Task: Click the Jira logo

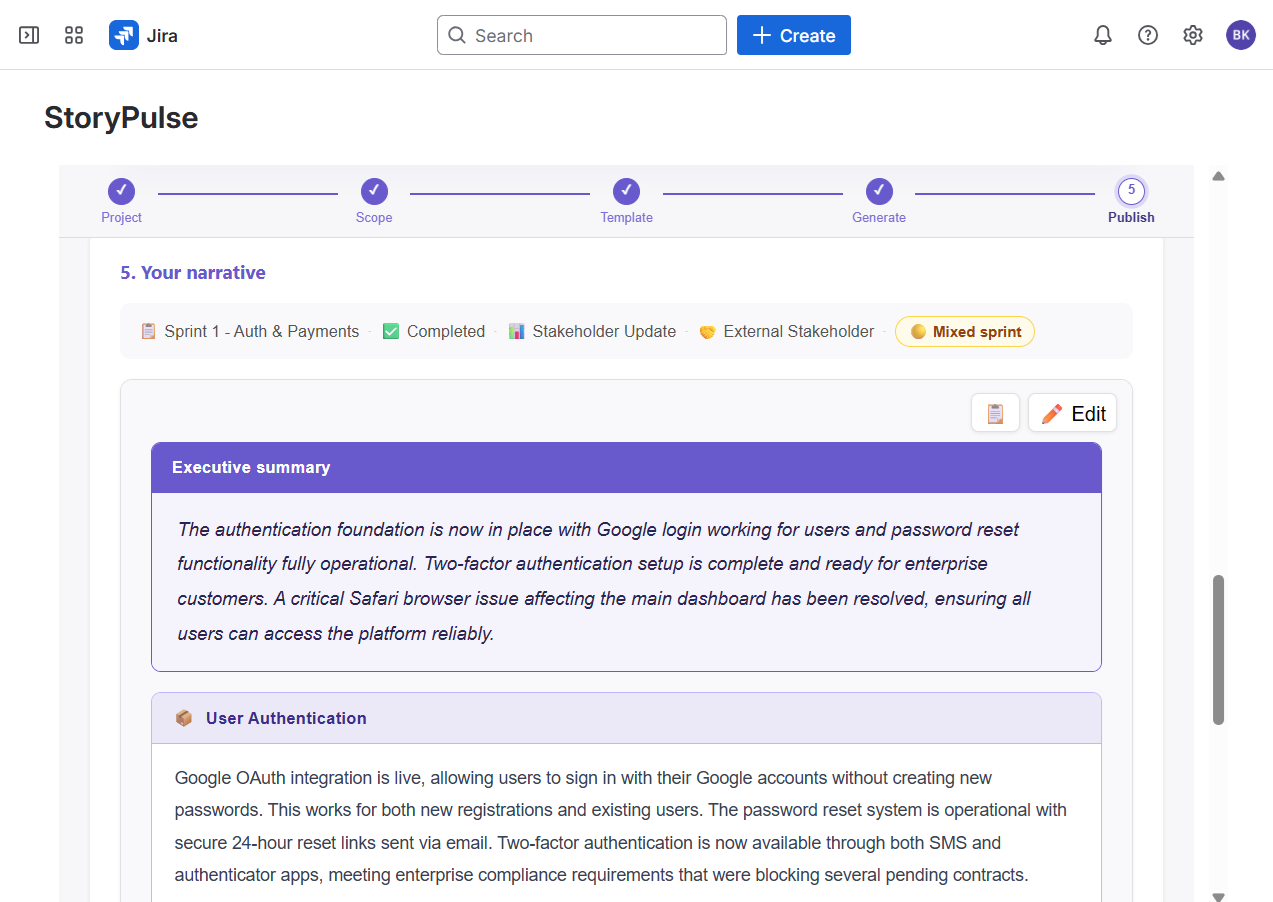Action: [144, 35]
